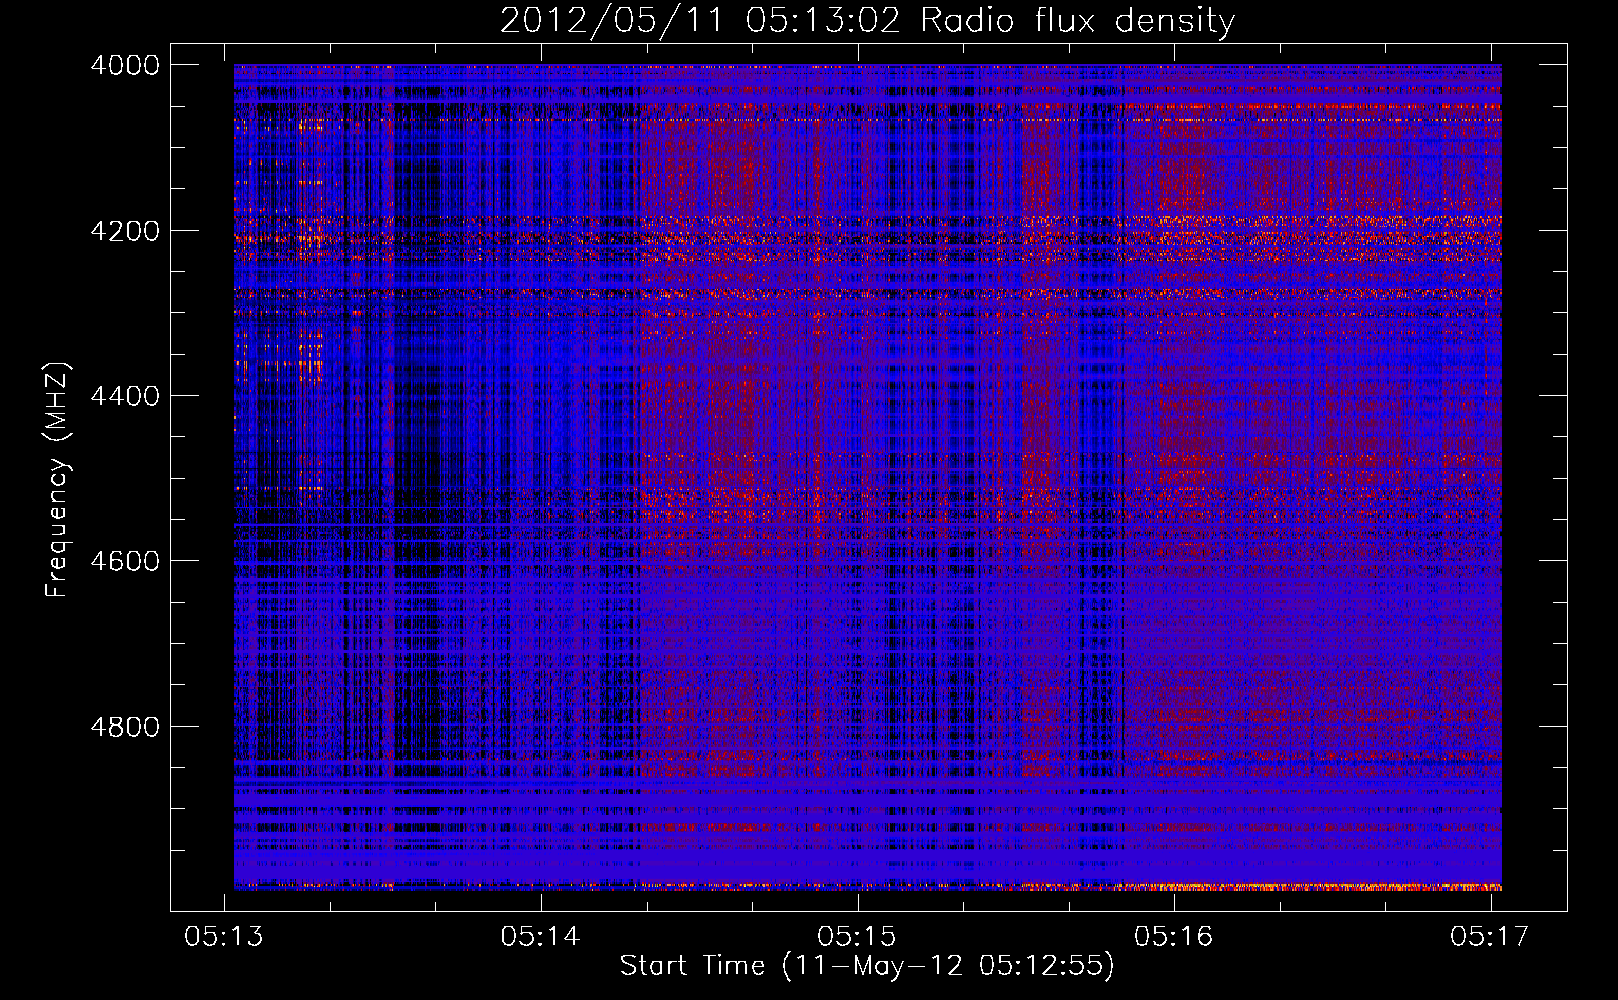Screen dimensions: 1618x1000
Task: Click the 05:13 time tick label
Action: pyautogui.click(x=224, y=936)
